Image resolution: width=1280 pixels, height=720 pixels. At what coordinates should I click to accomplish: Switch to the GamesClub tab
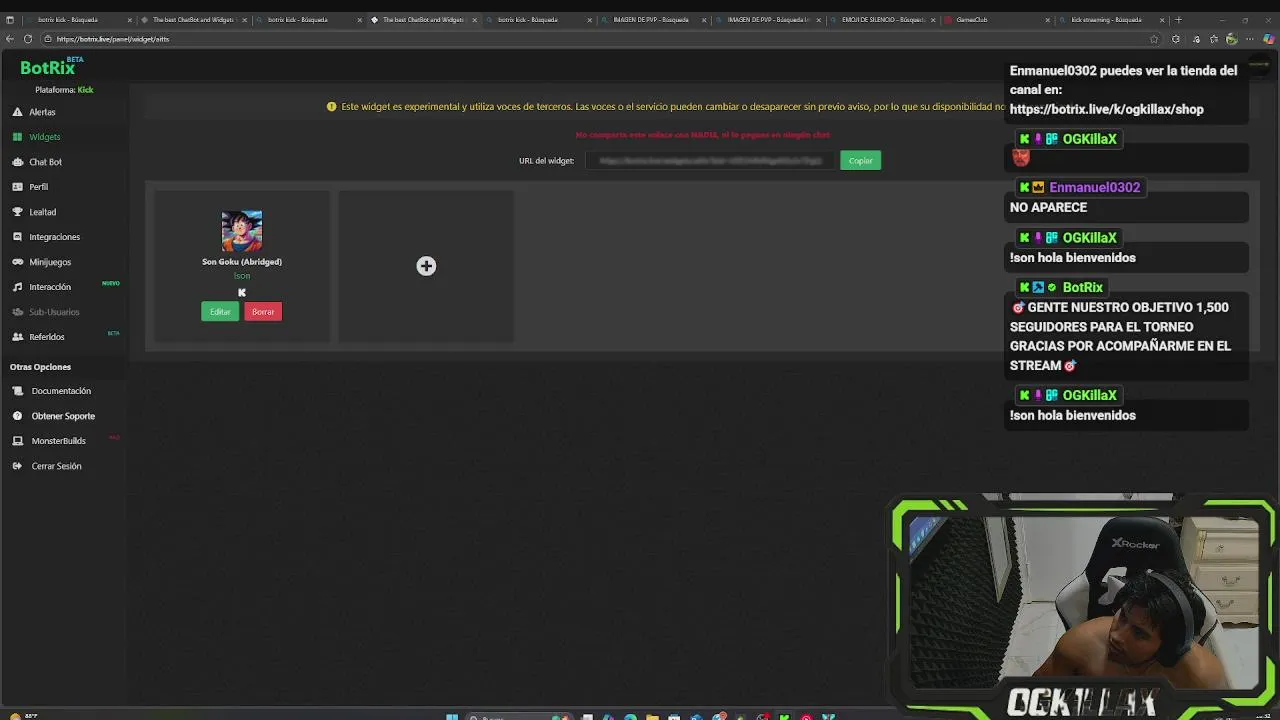995,20
